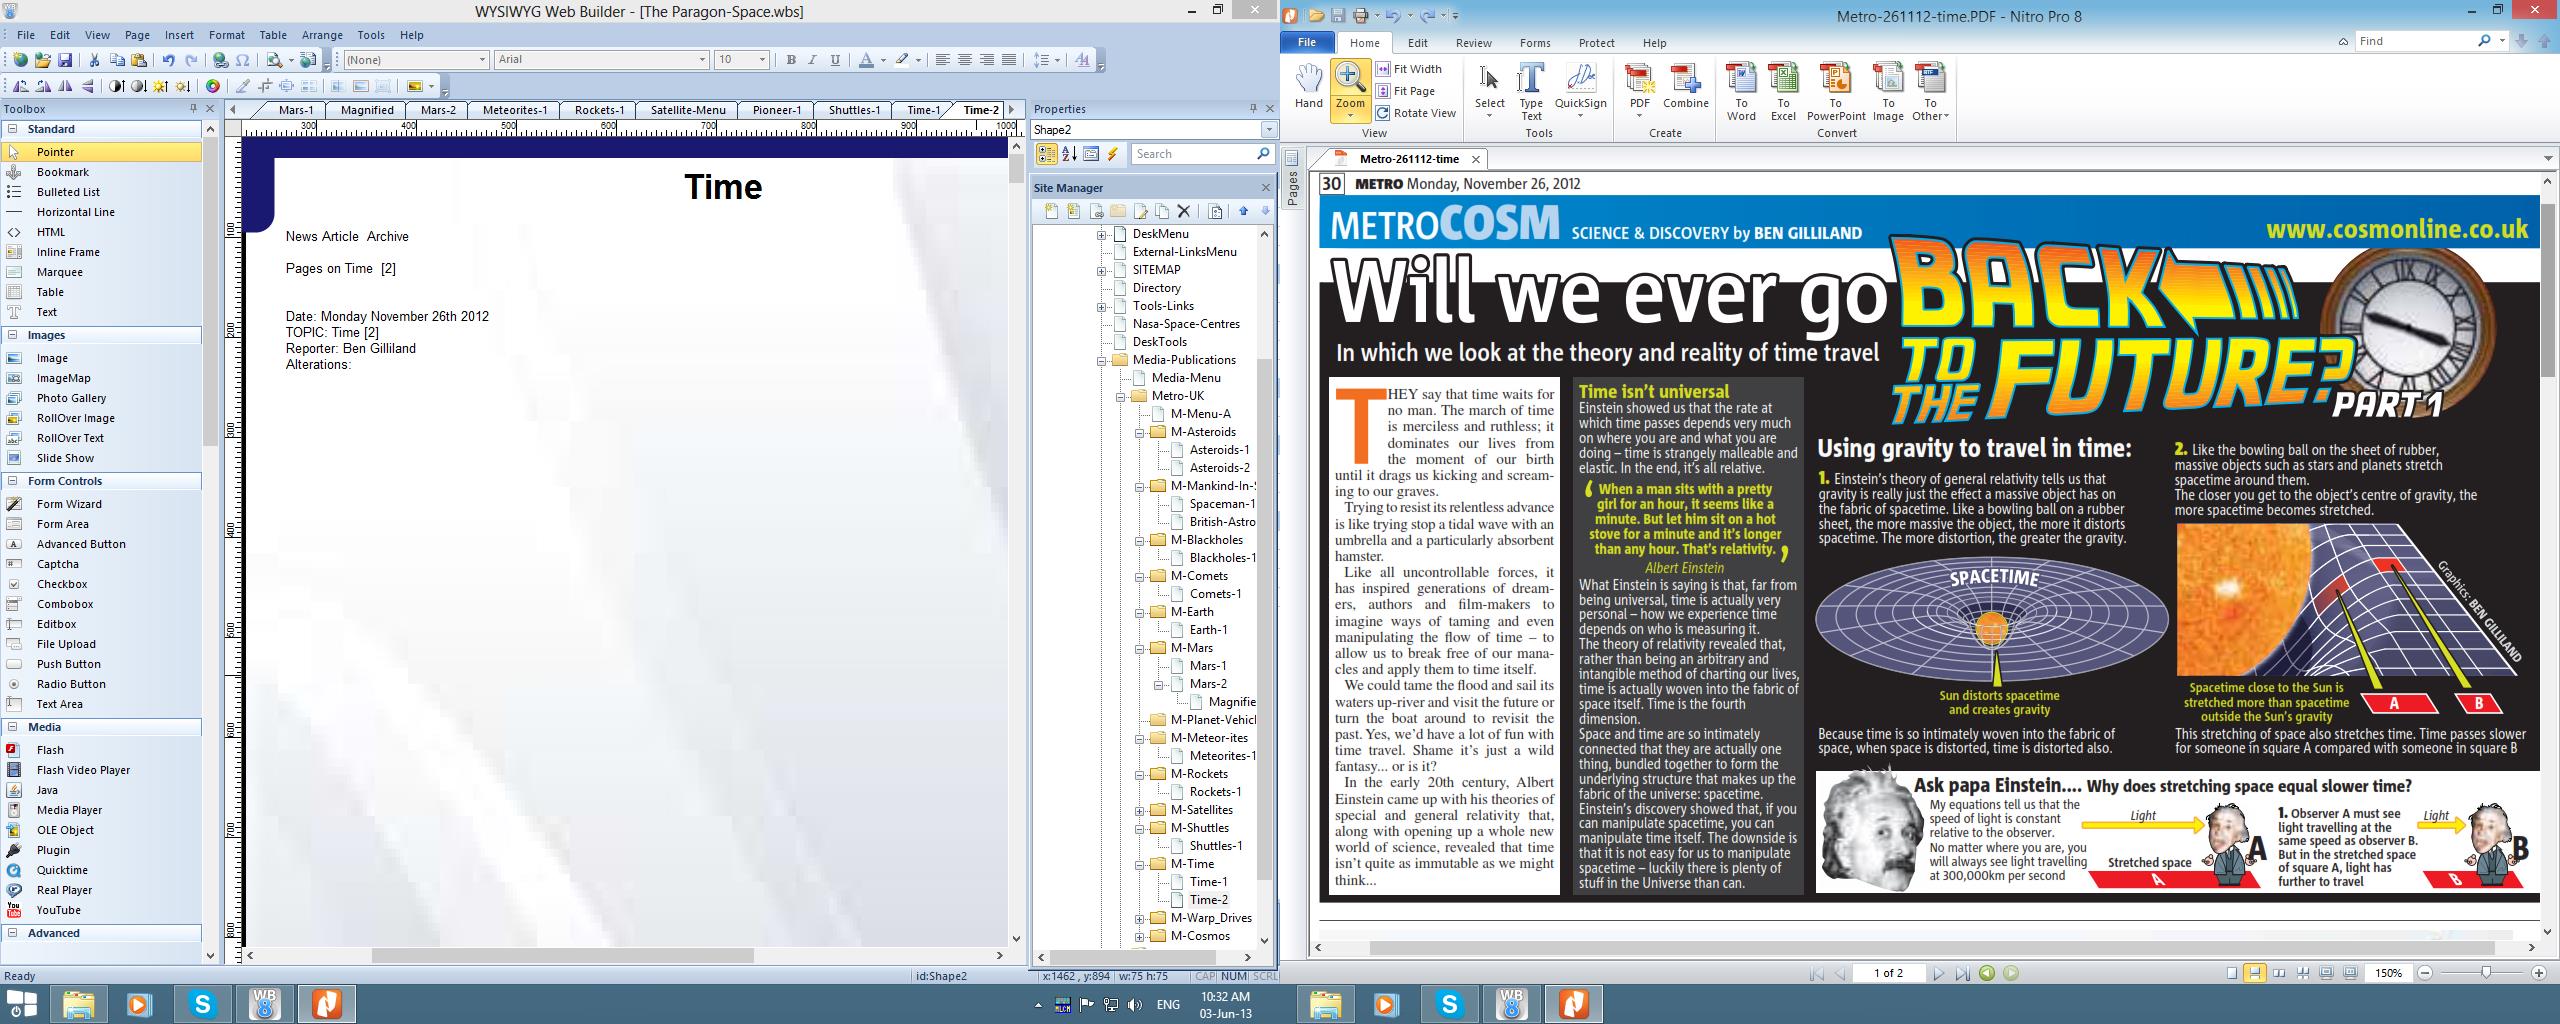This screenshot has width=2560, height=1024.
Task: Open QuickSign in Nitro Pro
Action: click(x=1580, y=91)
